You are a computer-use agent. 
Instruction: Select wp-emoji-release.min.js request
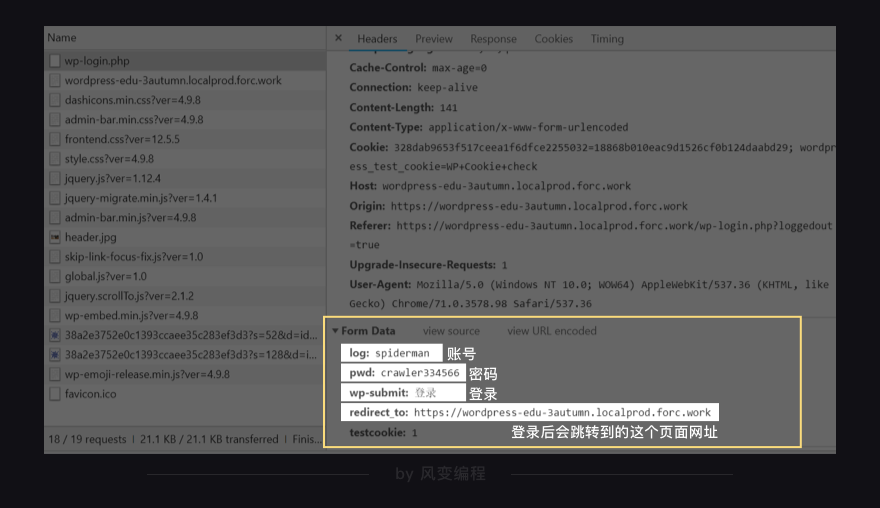(185, 374)
